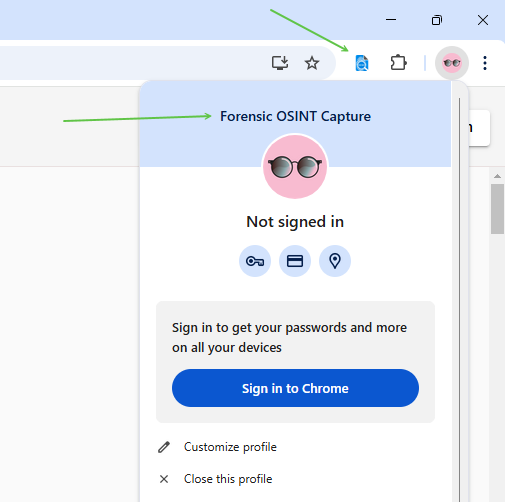Click the scrollbar up arrow
Screen dimensions: 505x502
point(497,176)
